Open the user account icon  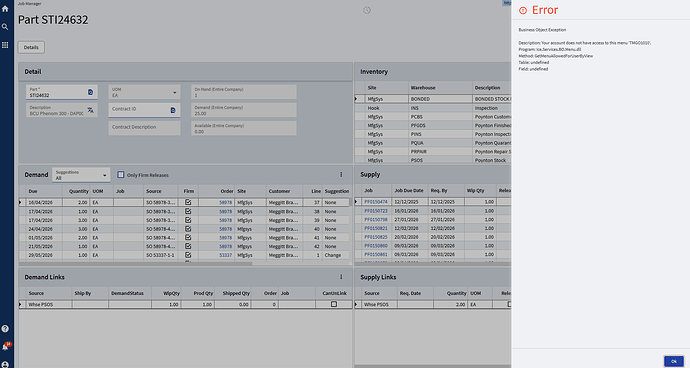(5, 364)
